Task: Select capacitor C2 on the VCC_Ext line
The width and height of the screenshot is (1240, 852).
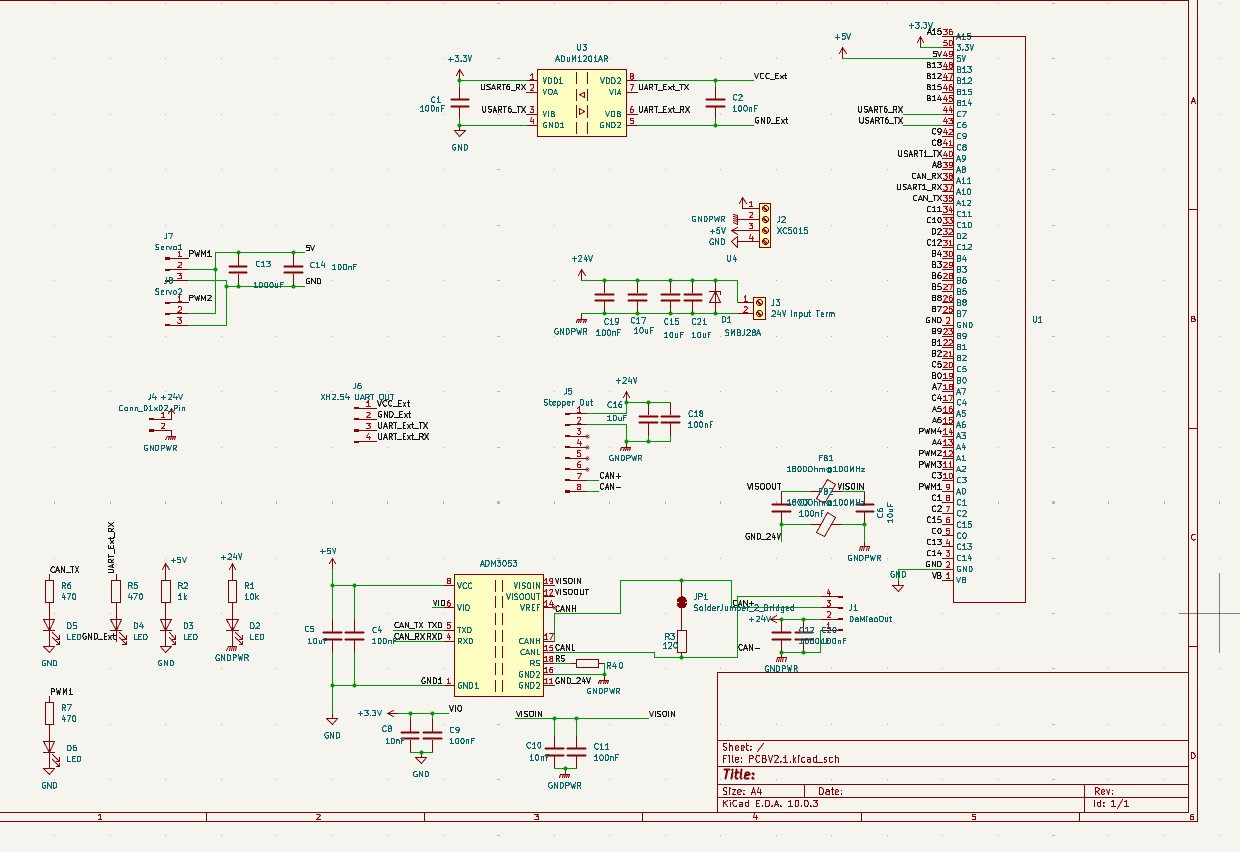Action: (x=715, y=102)
